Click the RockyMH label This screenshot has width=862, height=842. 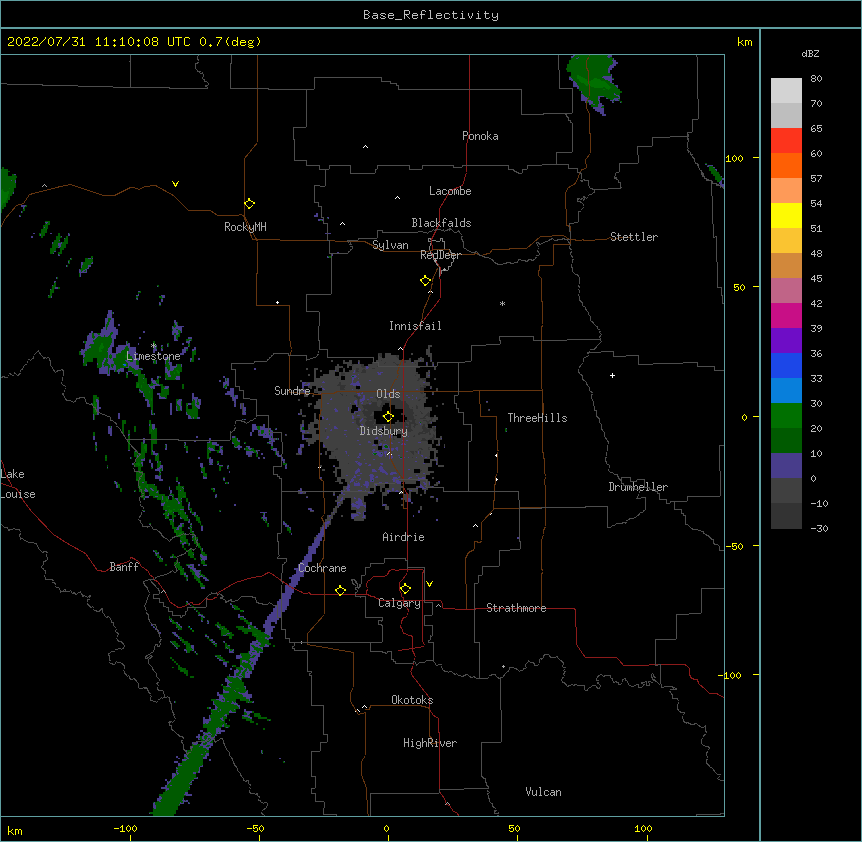pyautogui.click(x=245, y=227)
